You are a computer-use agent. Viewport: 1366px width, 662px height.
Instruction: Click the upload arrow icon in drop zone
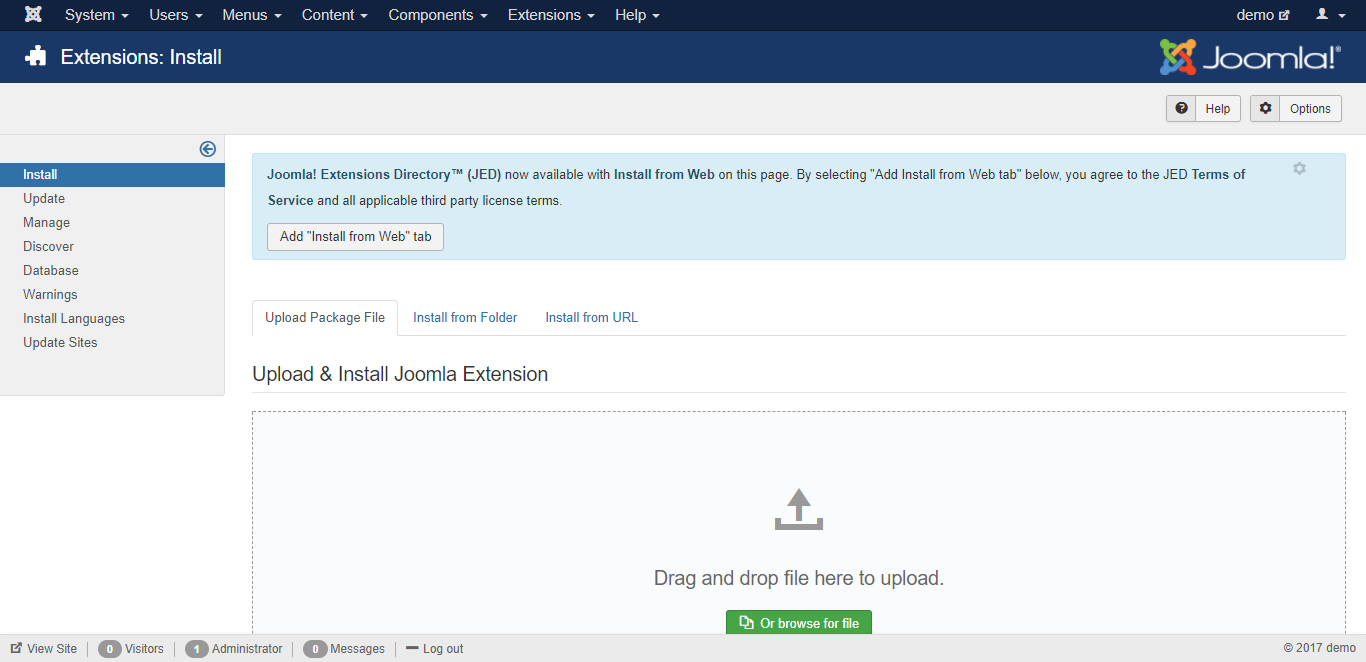click(798, 510)
